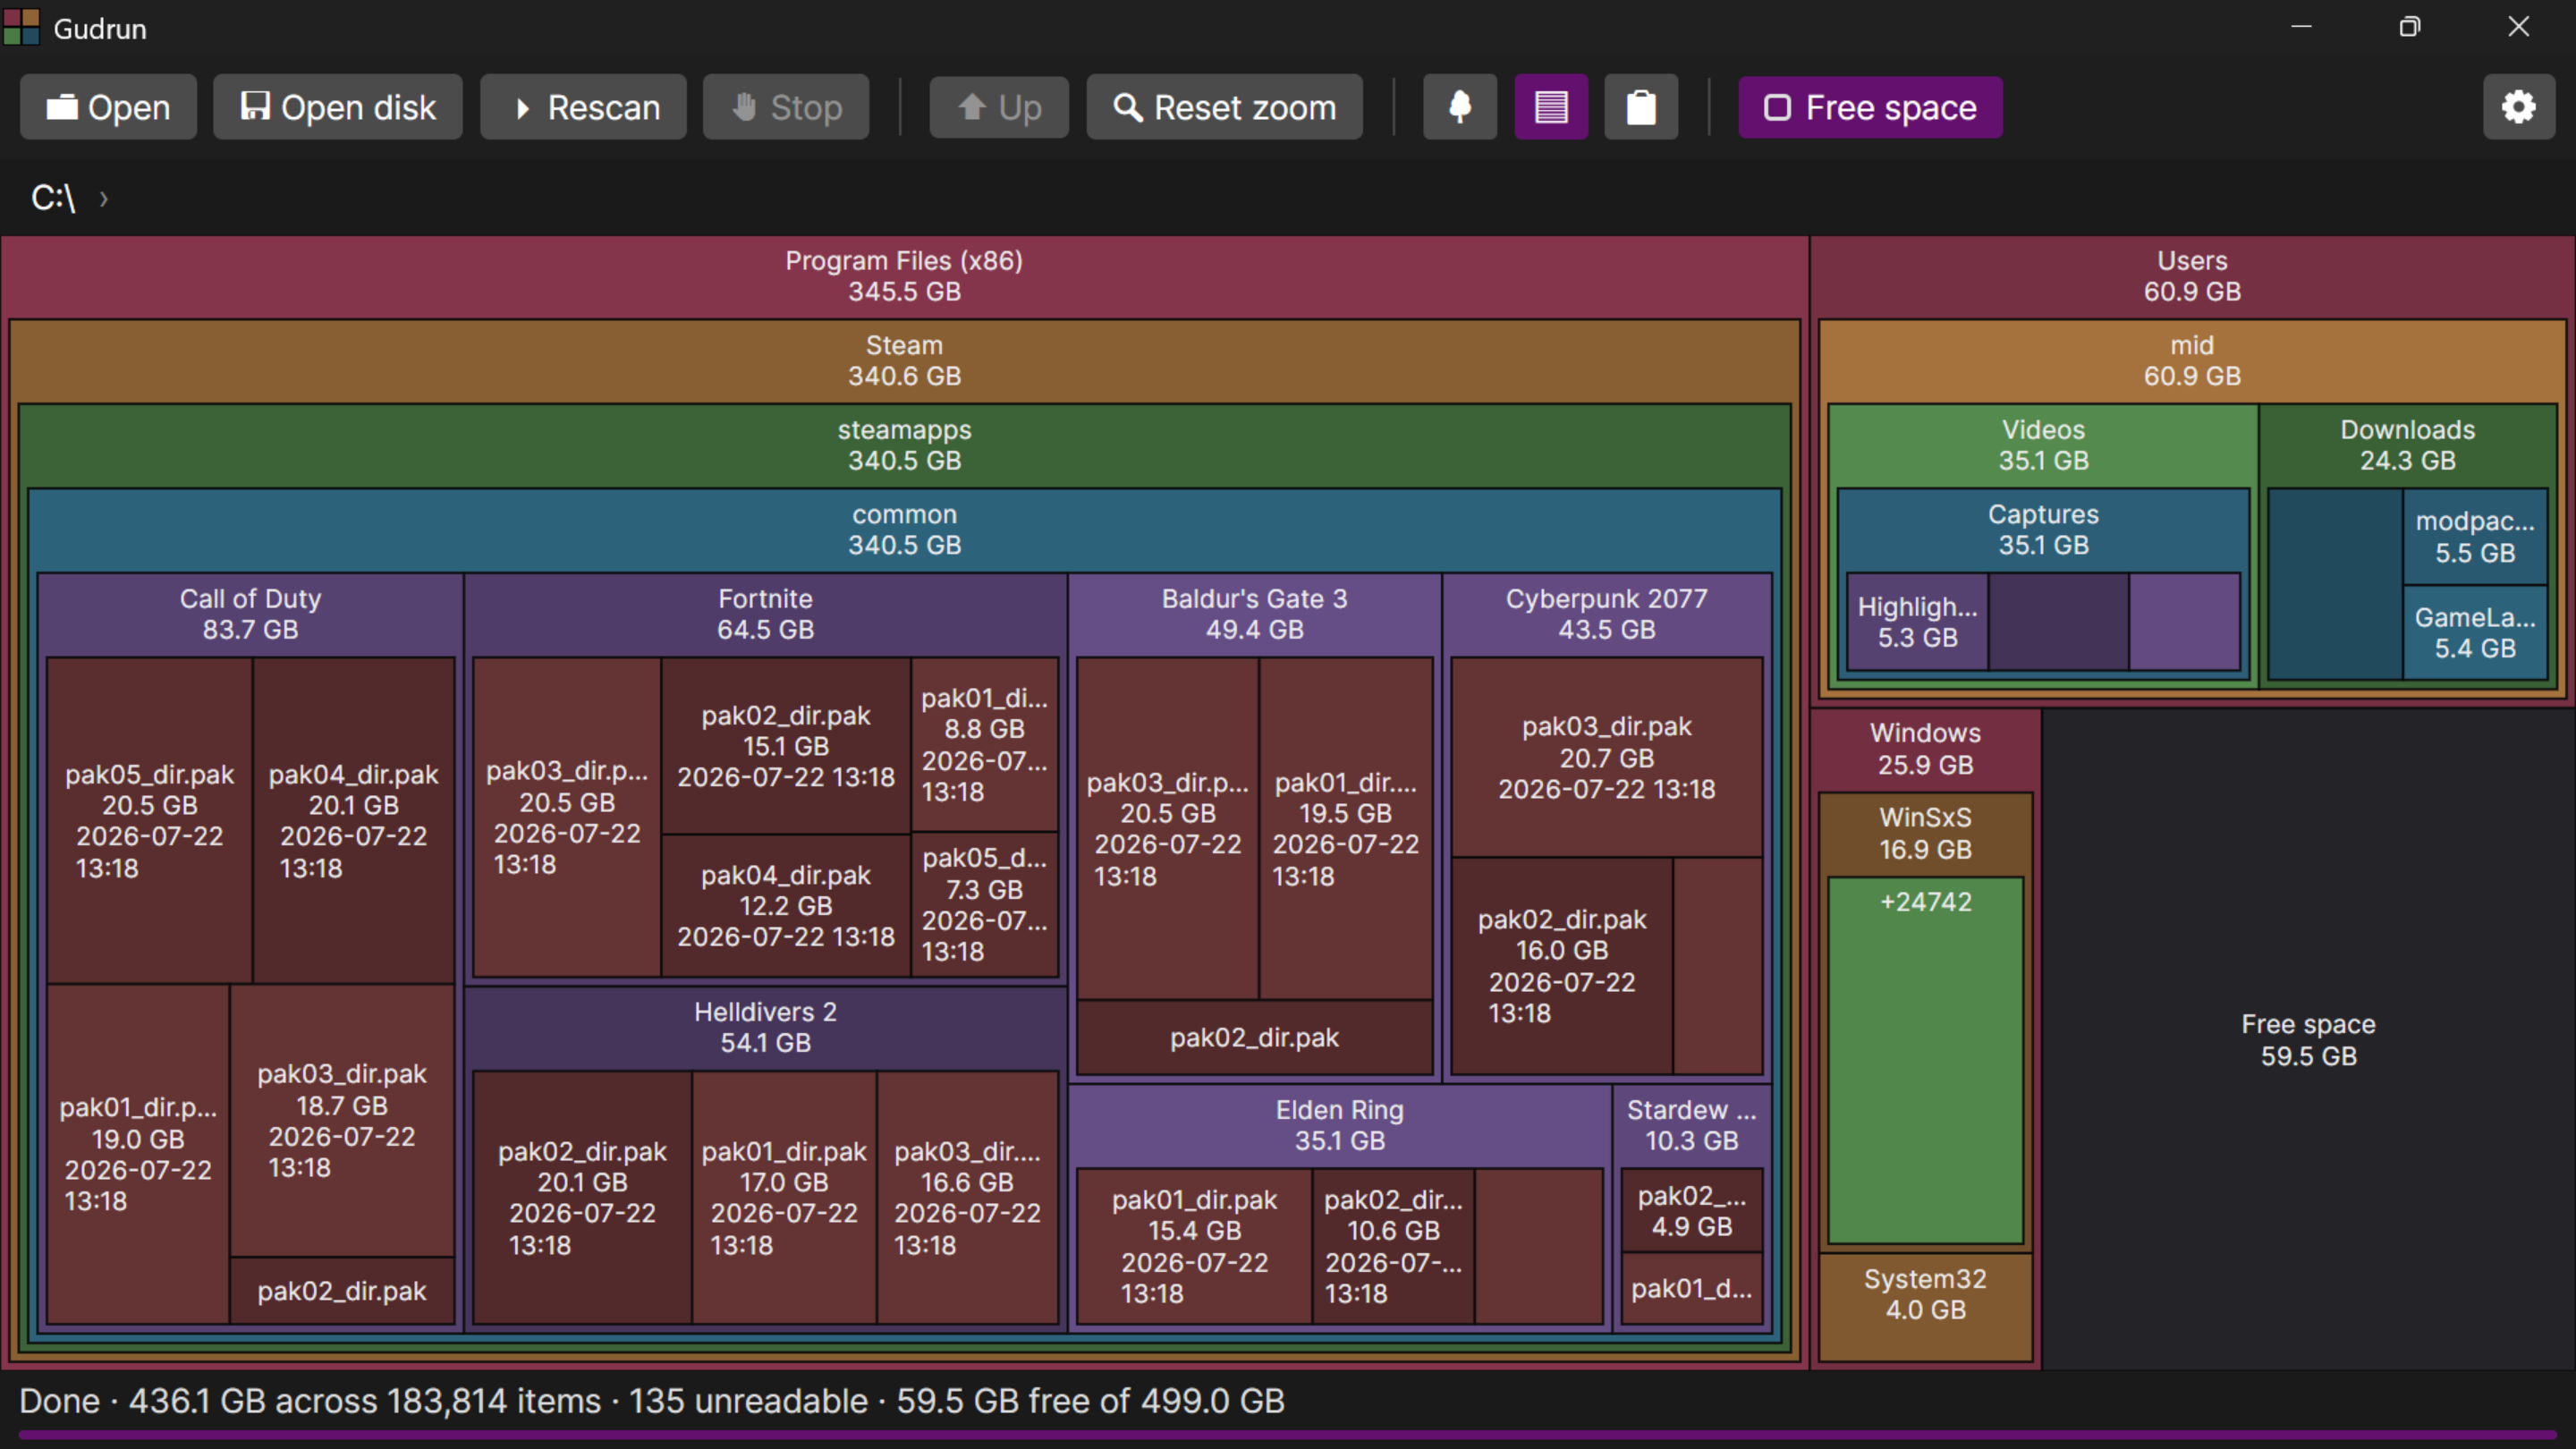This screenshot has height=1449, width=2576.
Task: Select Elden Ring pak02_dir... 10.6 GB
Action: click(1393, 1246)
